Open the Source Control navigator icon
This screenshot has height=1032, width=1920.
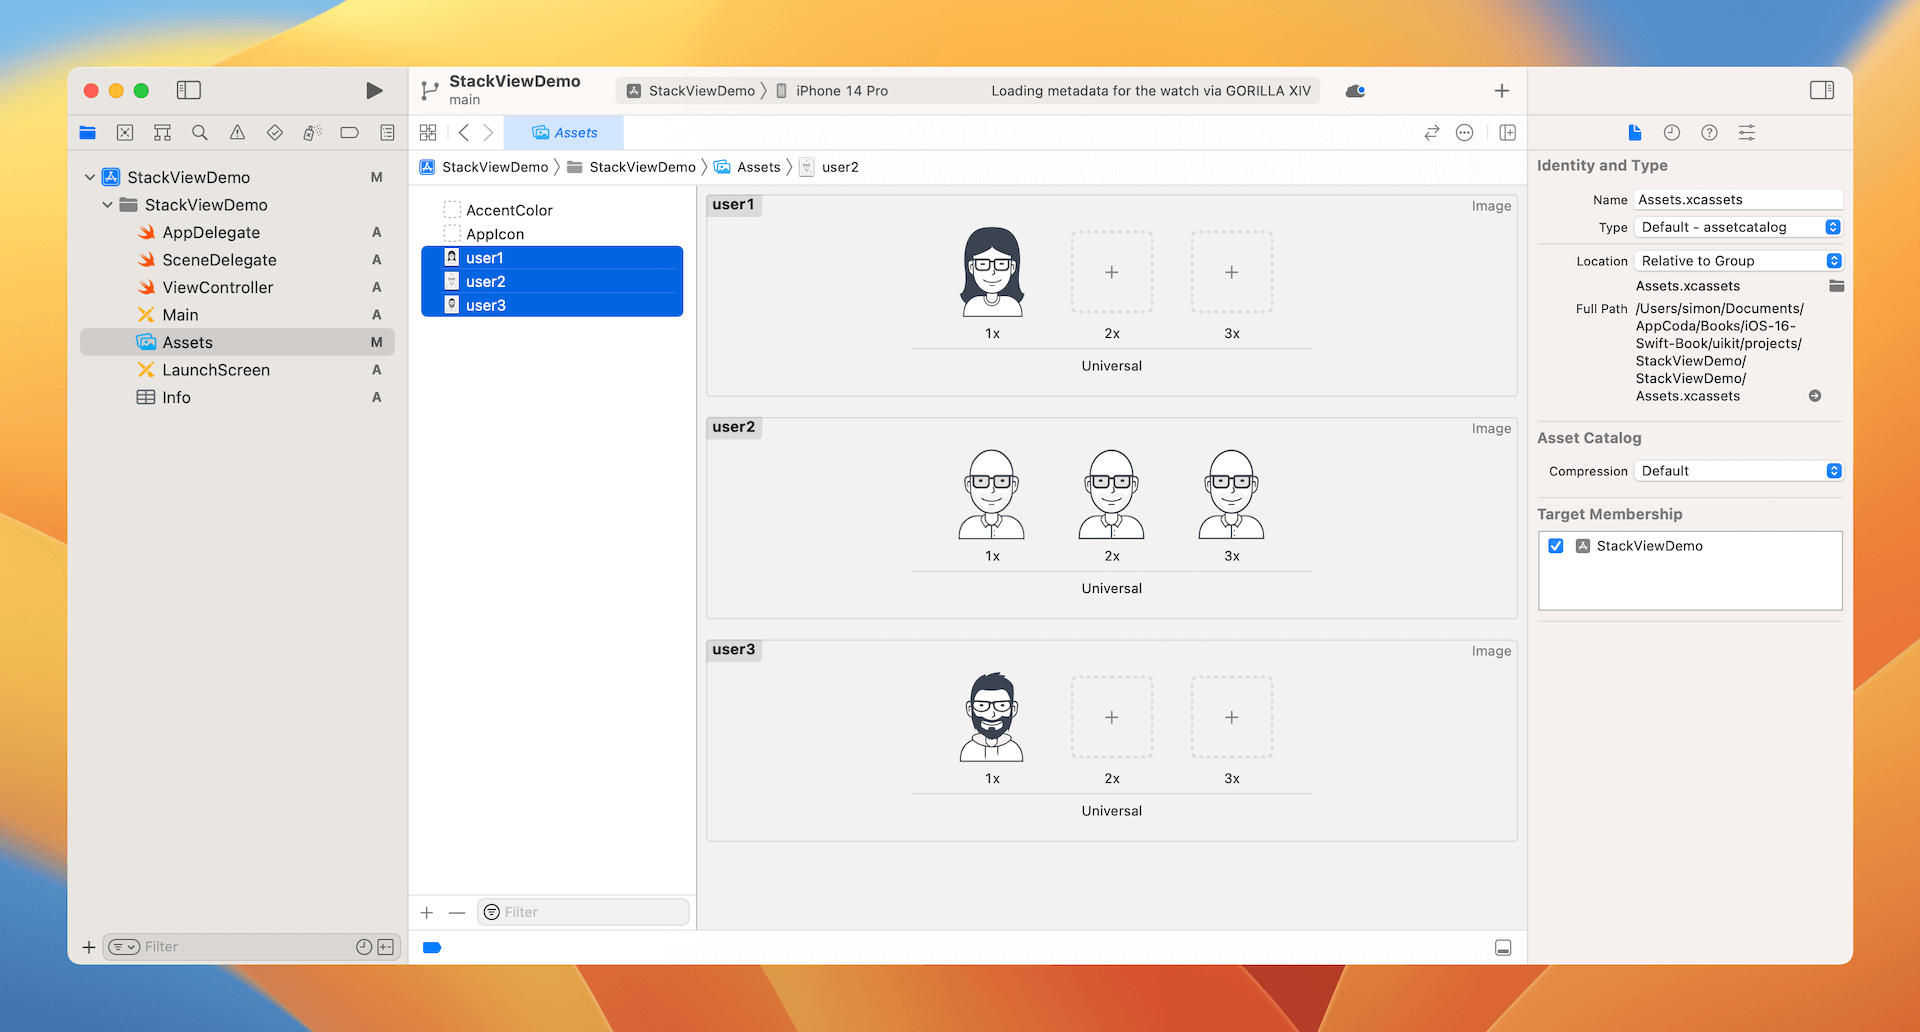tap(125, 133)
